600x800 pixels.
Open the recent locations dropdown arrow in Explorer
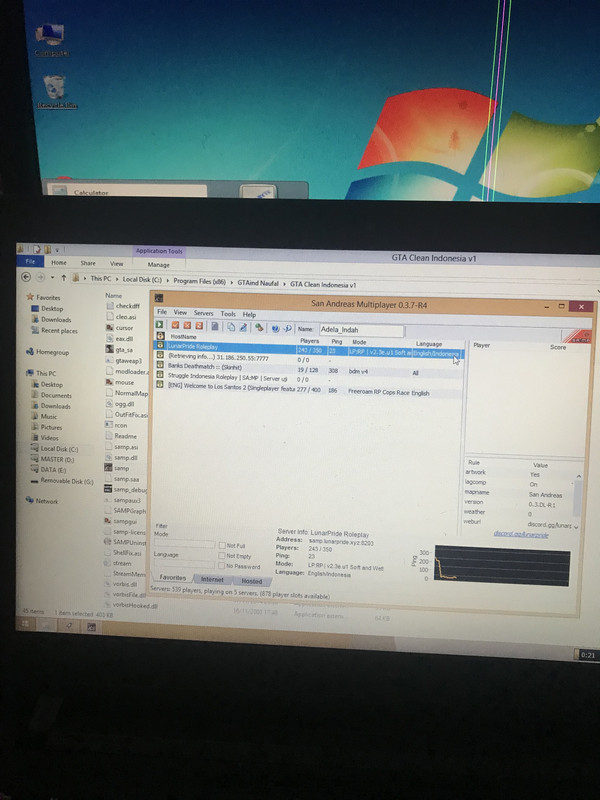[52, 278]
